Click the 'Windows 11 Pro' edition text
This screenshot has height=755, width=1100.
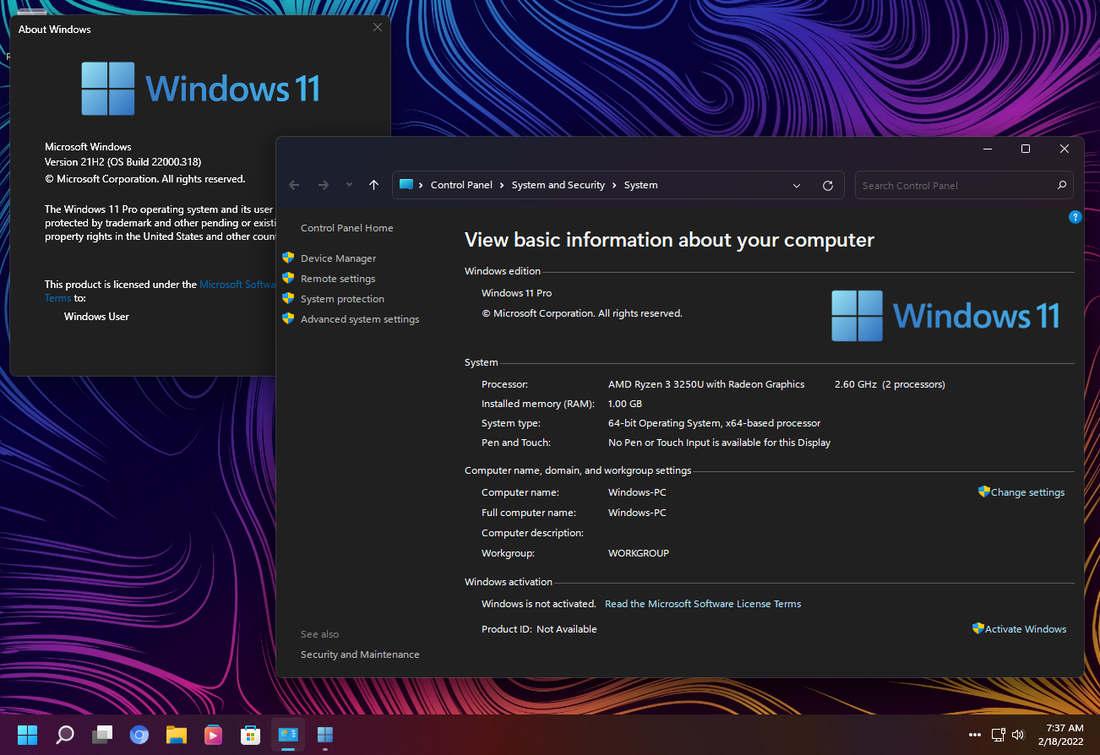coord(517,293)
